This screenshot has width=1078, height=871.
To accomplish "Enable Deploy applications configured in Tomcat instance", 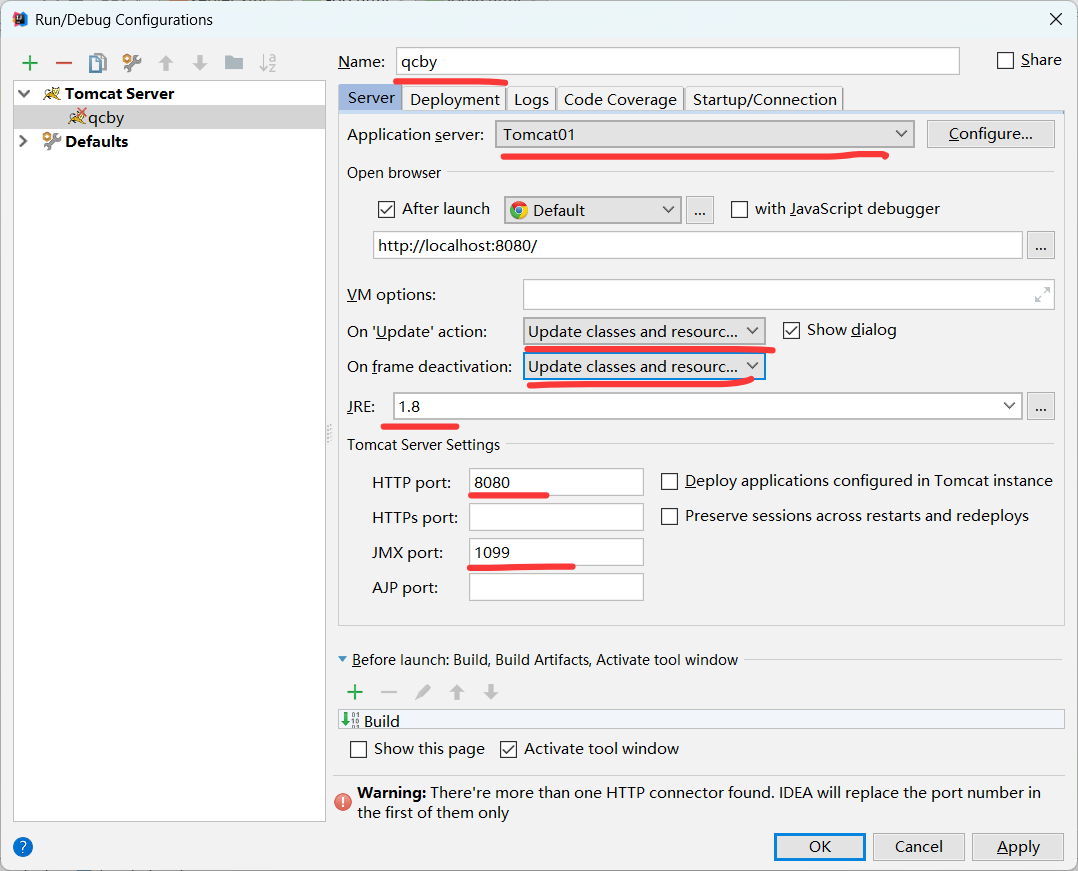I will click(669, 481).
